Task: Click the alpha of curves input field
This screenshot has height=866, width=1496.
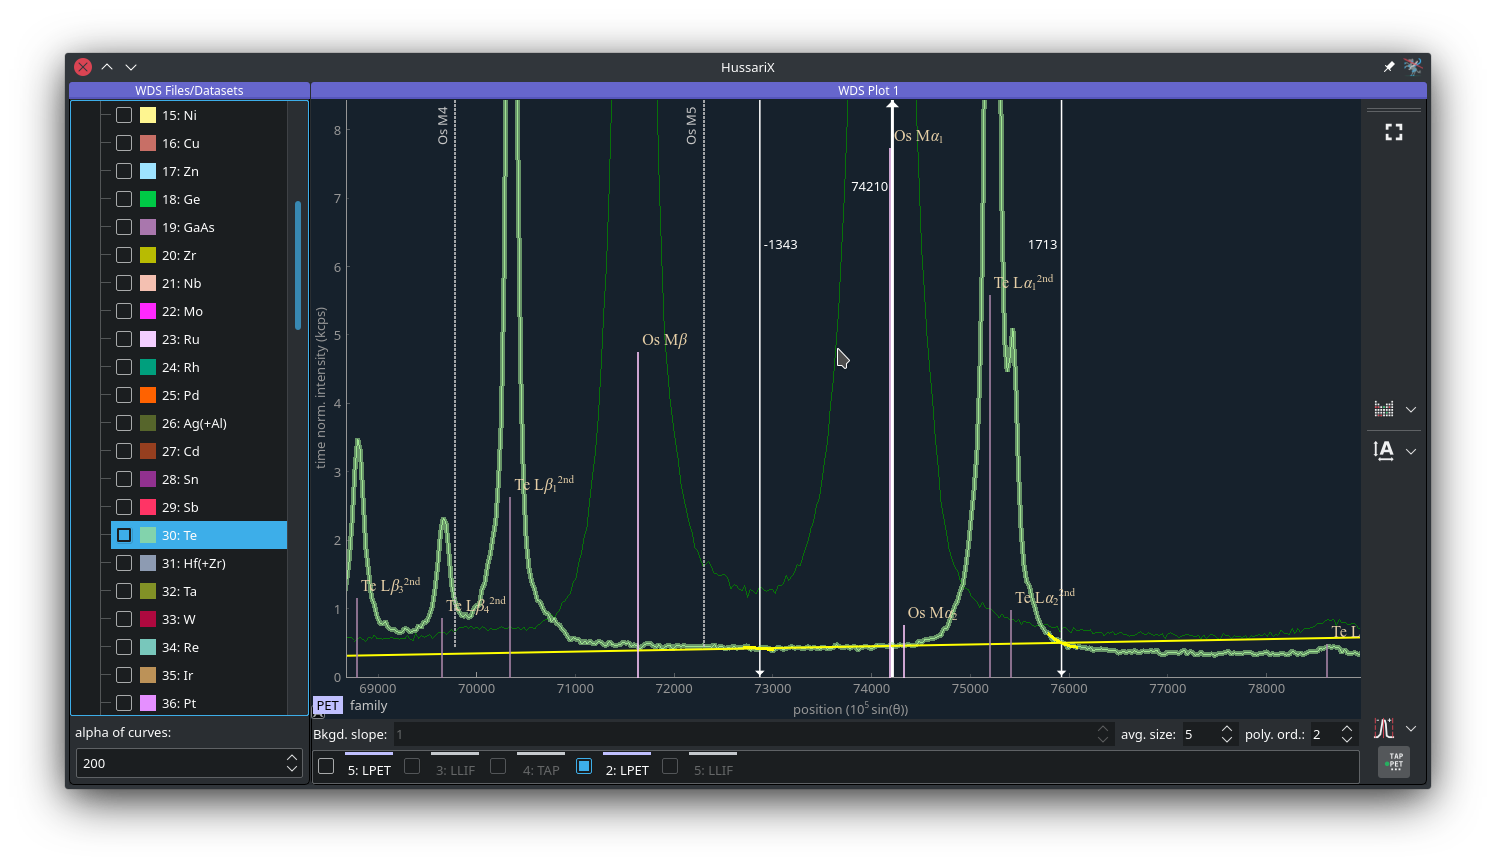Action: 180,763
